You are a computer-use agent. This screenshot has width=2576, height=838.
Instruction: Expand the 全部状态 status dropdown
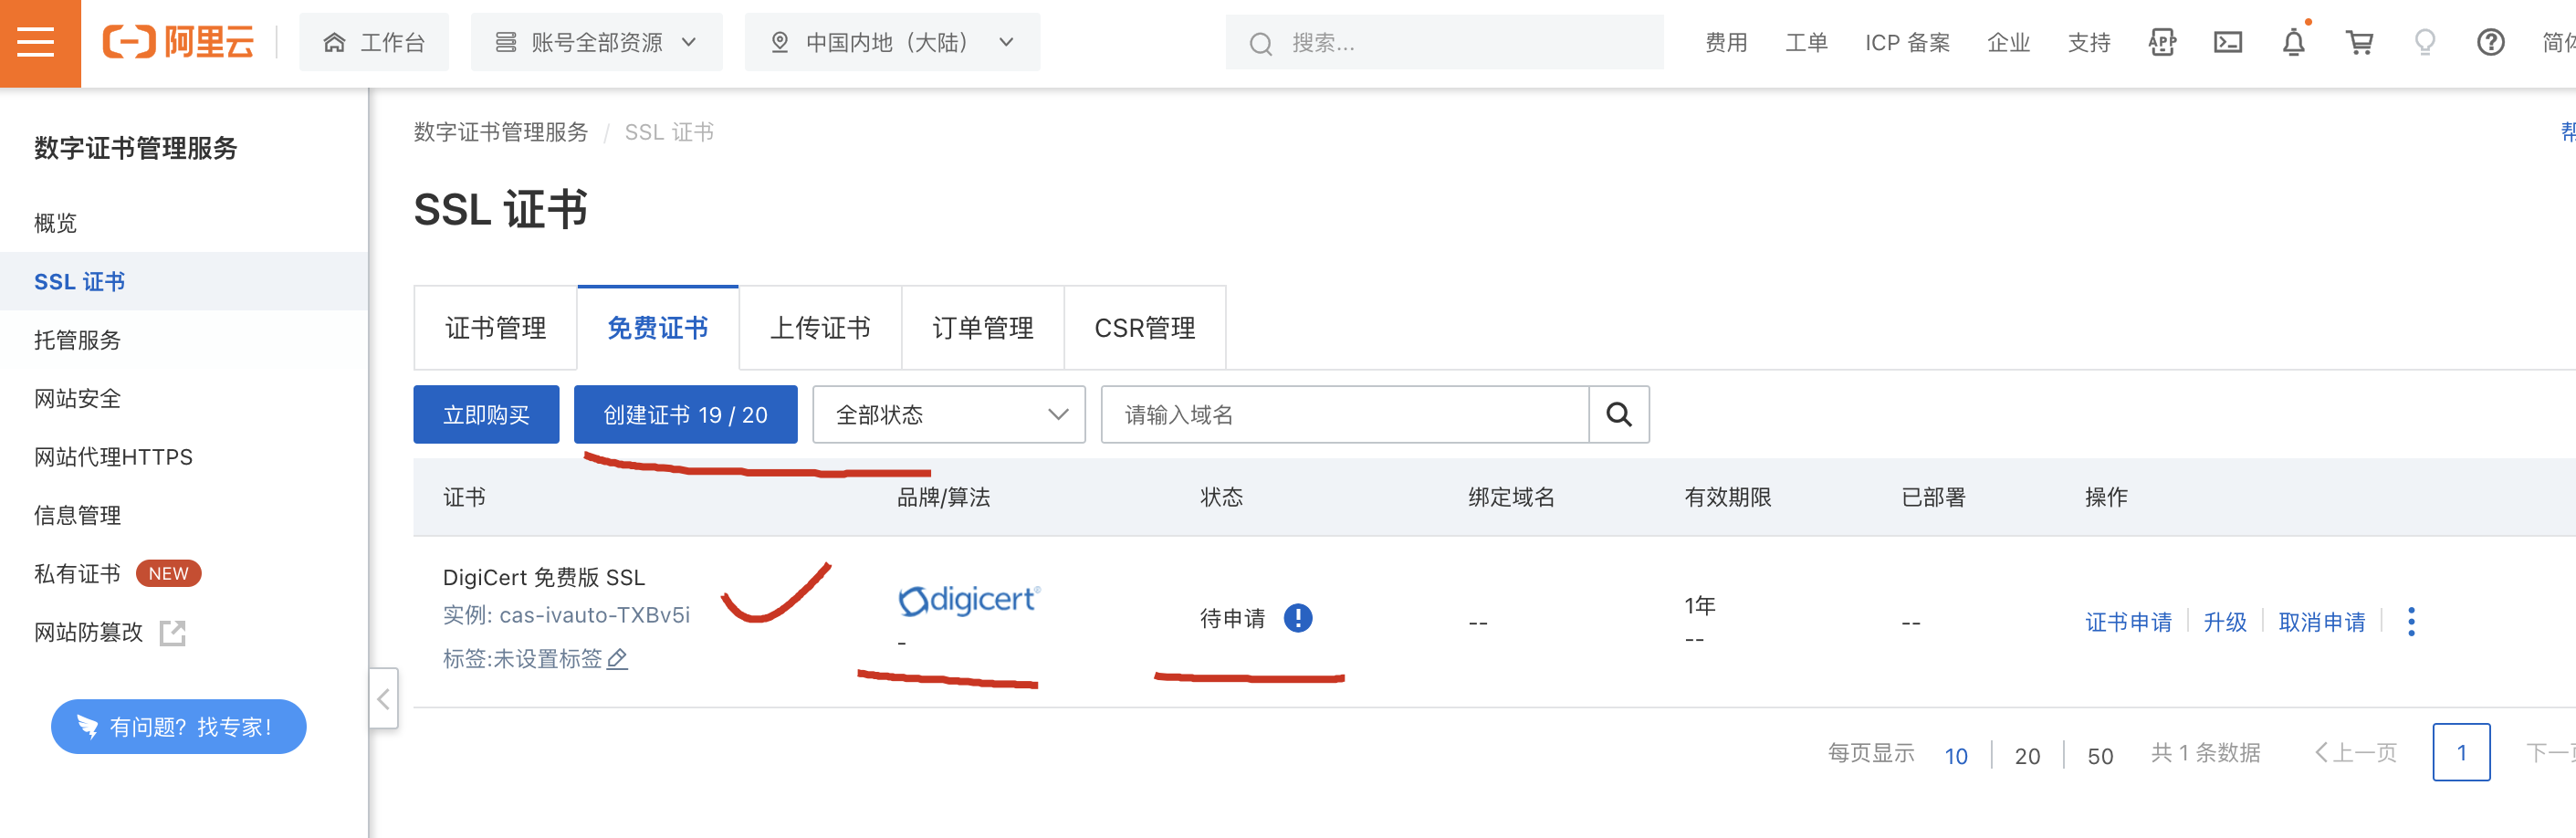pyautogui.click(x=948, y=414)
